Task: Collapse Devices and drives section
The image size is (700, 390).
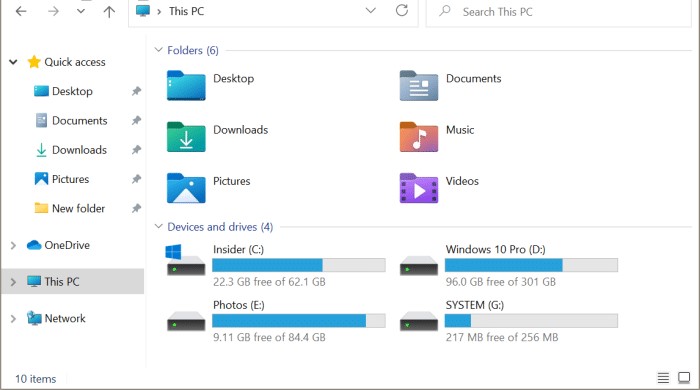Action: (x=158, y=226)
